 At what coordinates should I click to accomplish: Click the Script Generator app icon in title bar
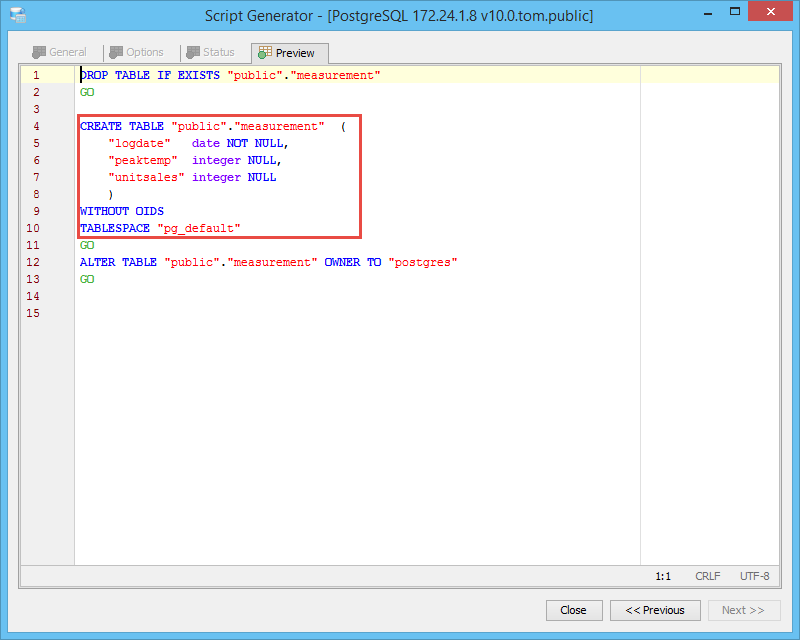(18, 15)
